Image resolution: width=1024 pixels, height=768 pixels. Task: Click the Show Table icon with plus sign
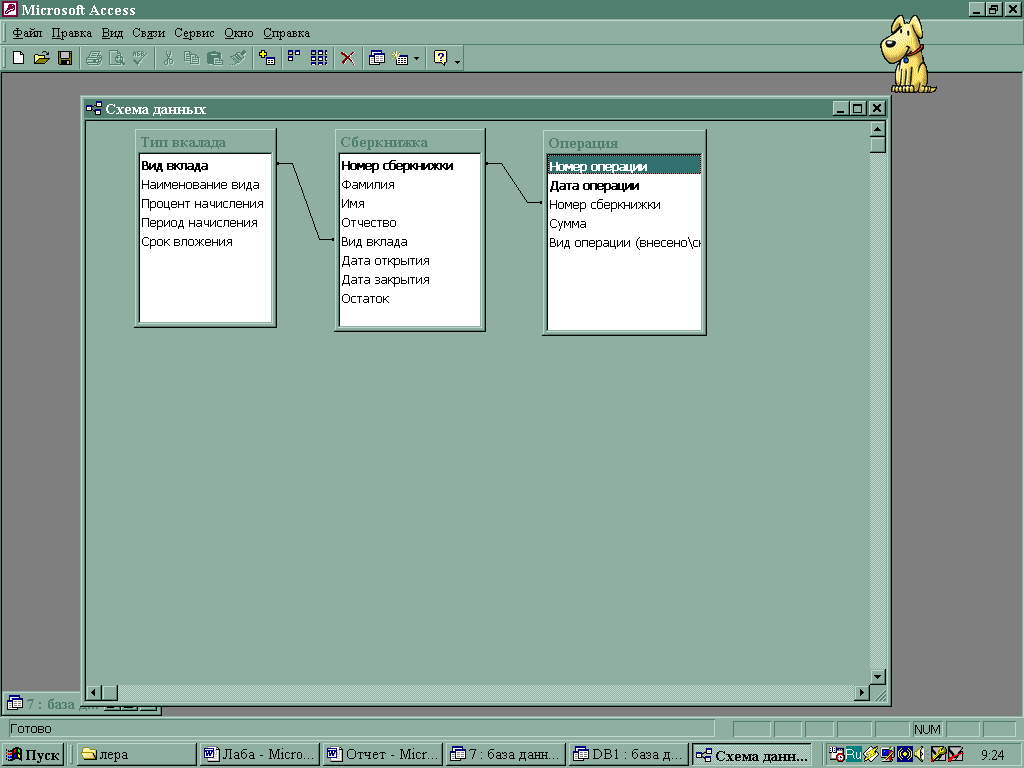pos(267,58)
